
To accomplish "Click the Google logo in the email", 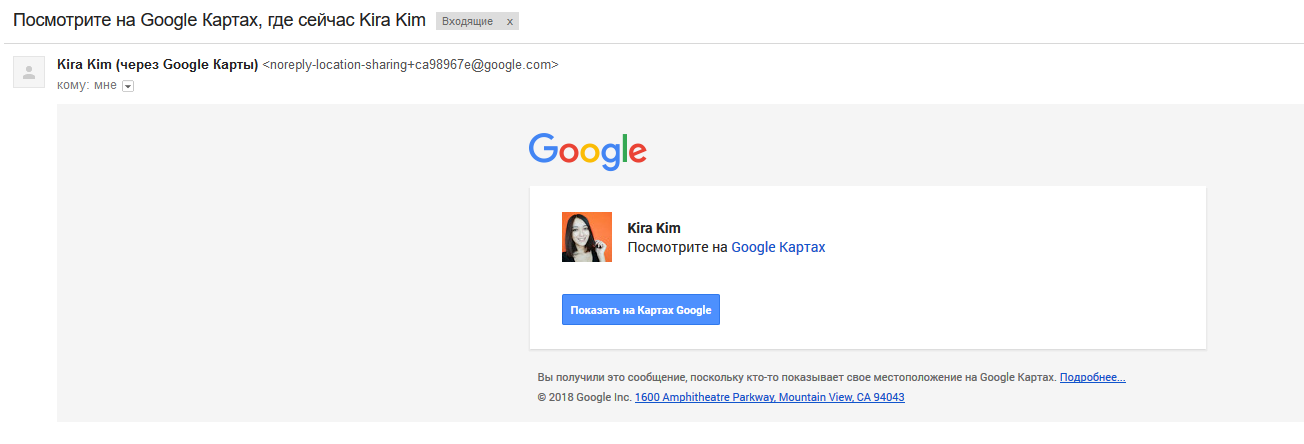I will [587, 151].
